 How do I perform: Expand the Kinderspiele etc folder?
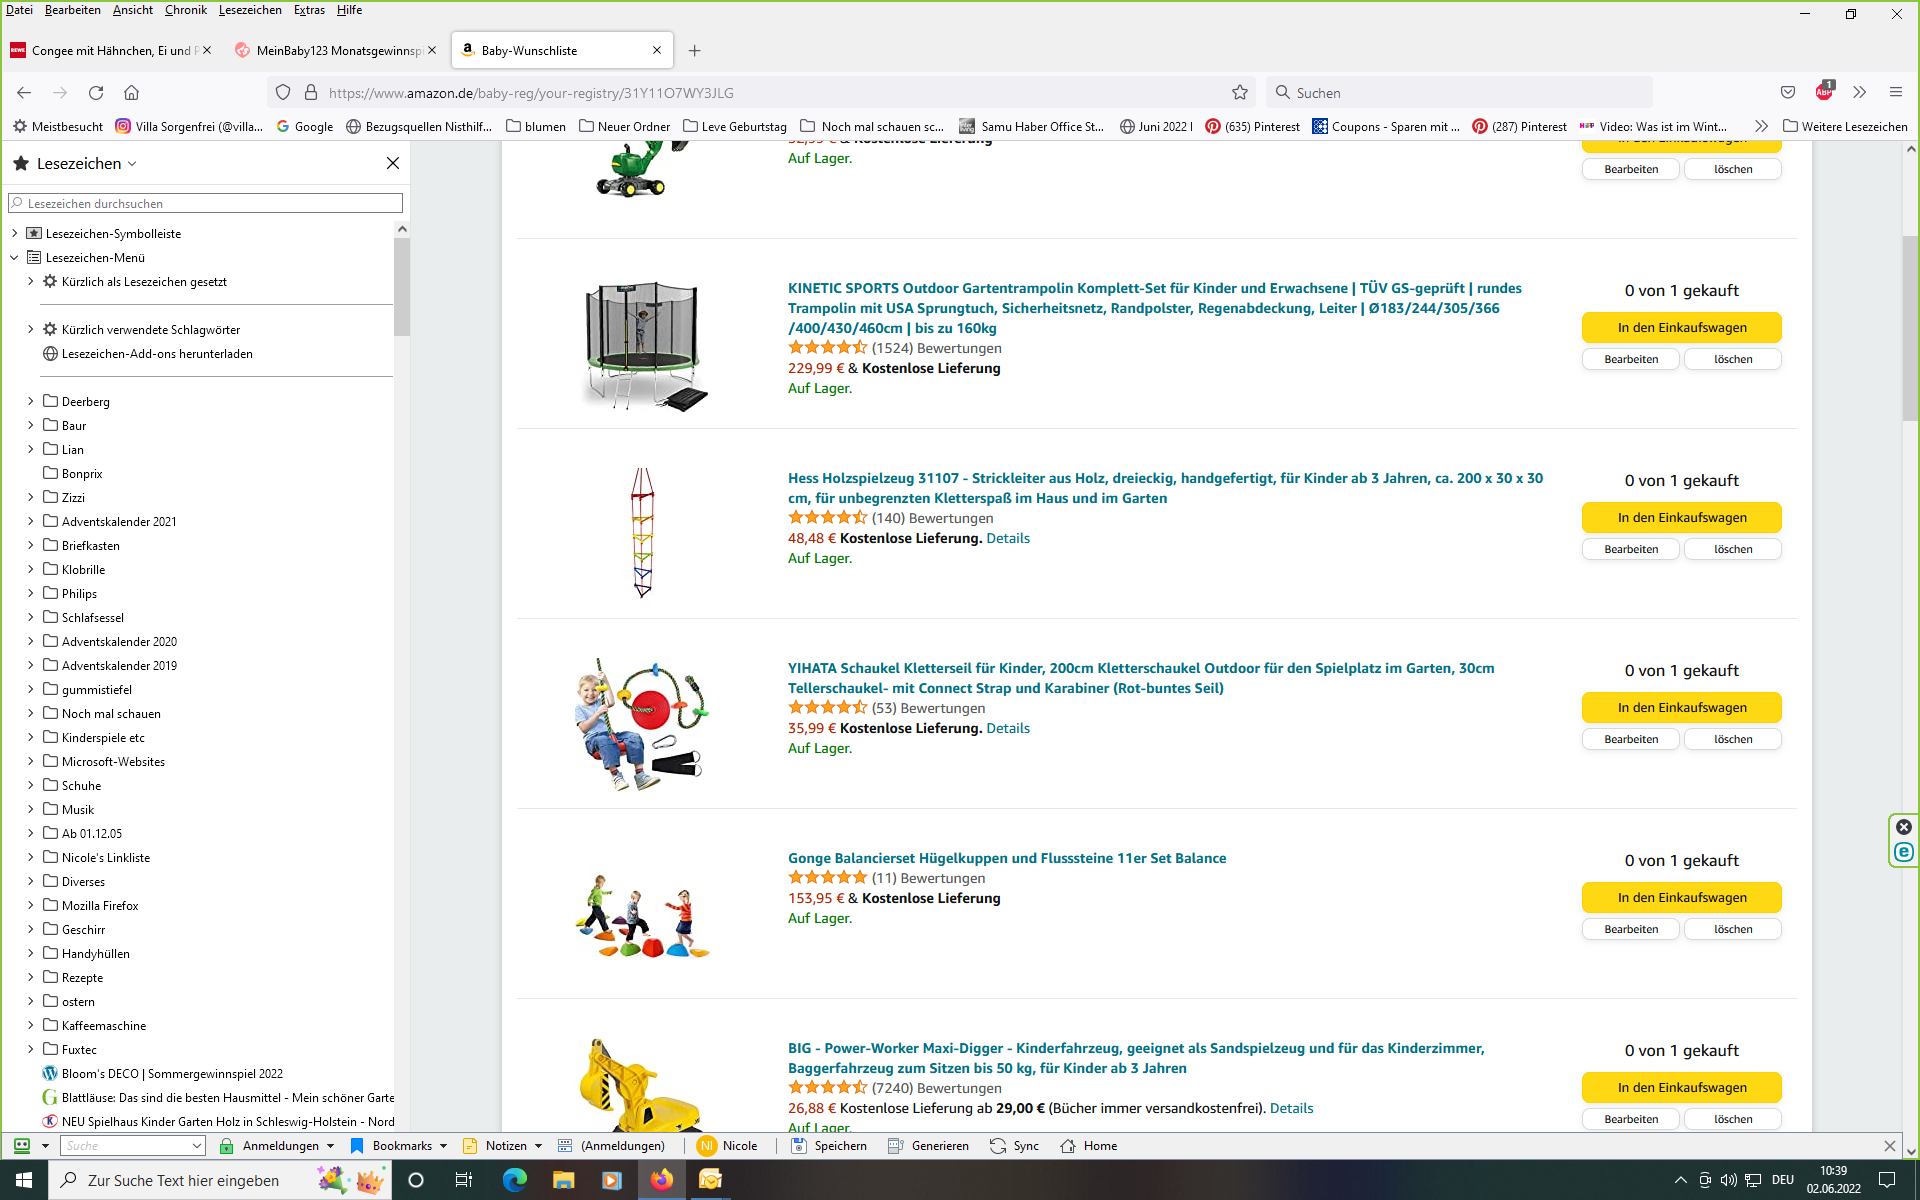(31, 737)
